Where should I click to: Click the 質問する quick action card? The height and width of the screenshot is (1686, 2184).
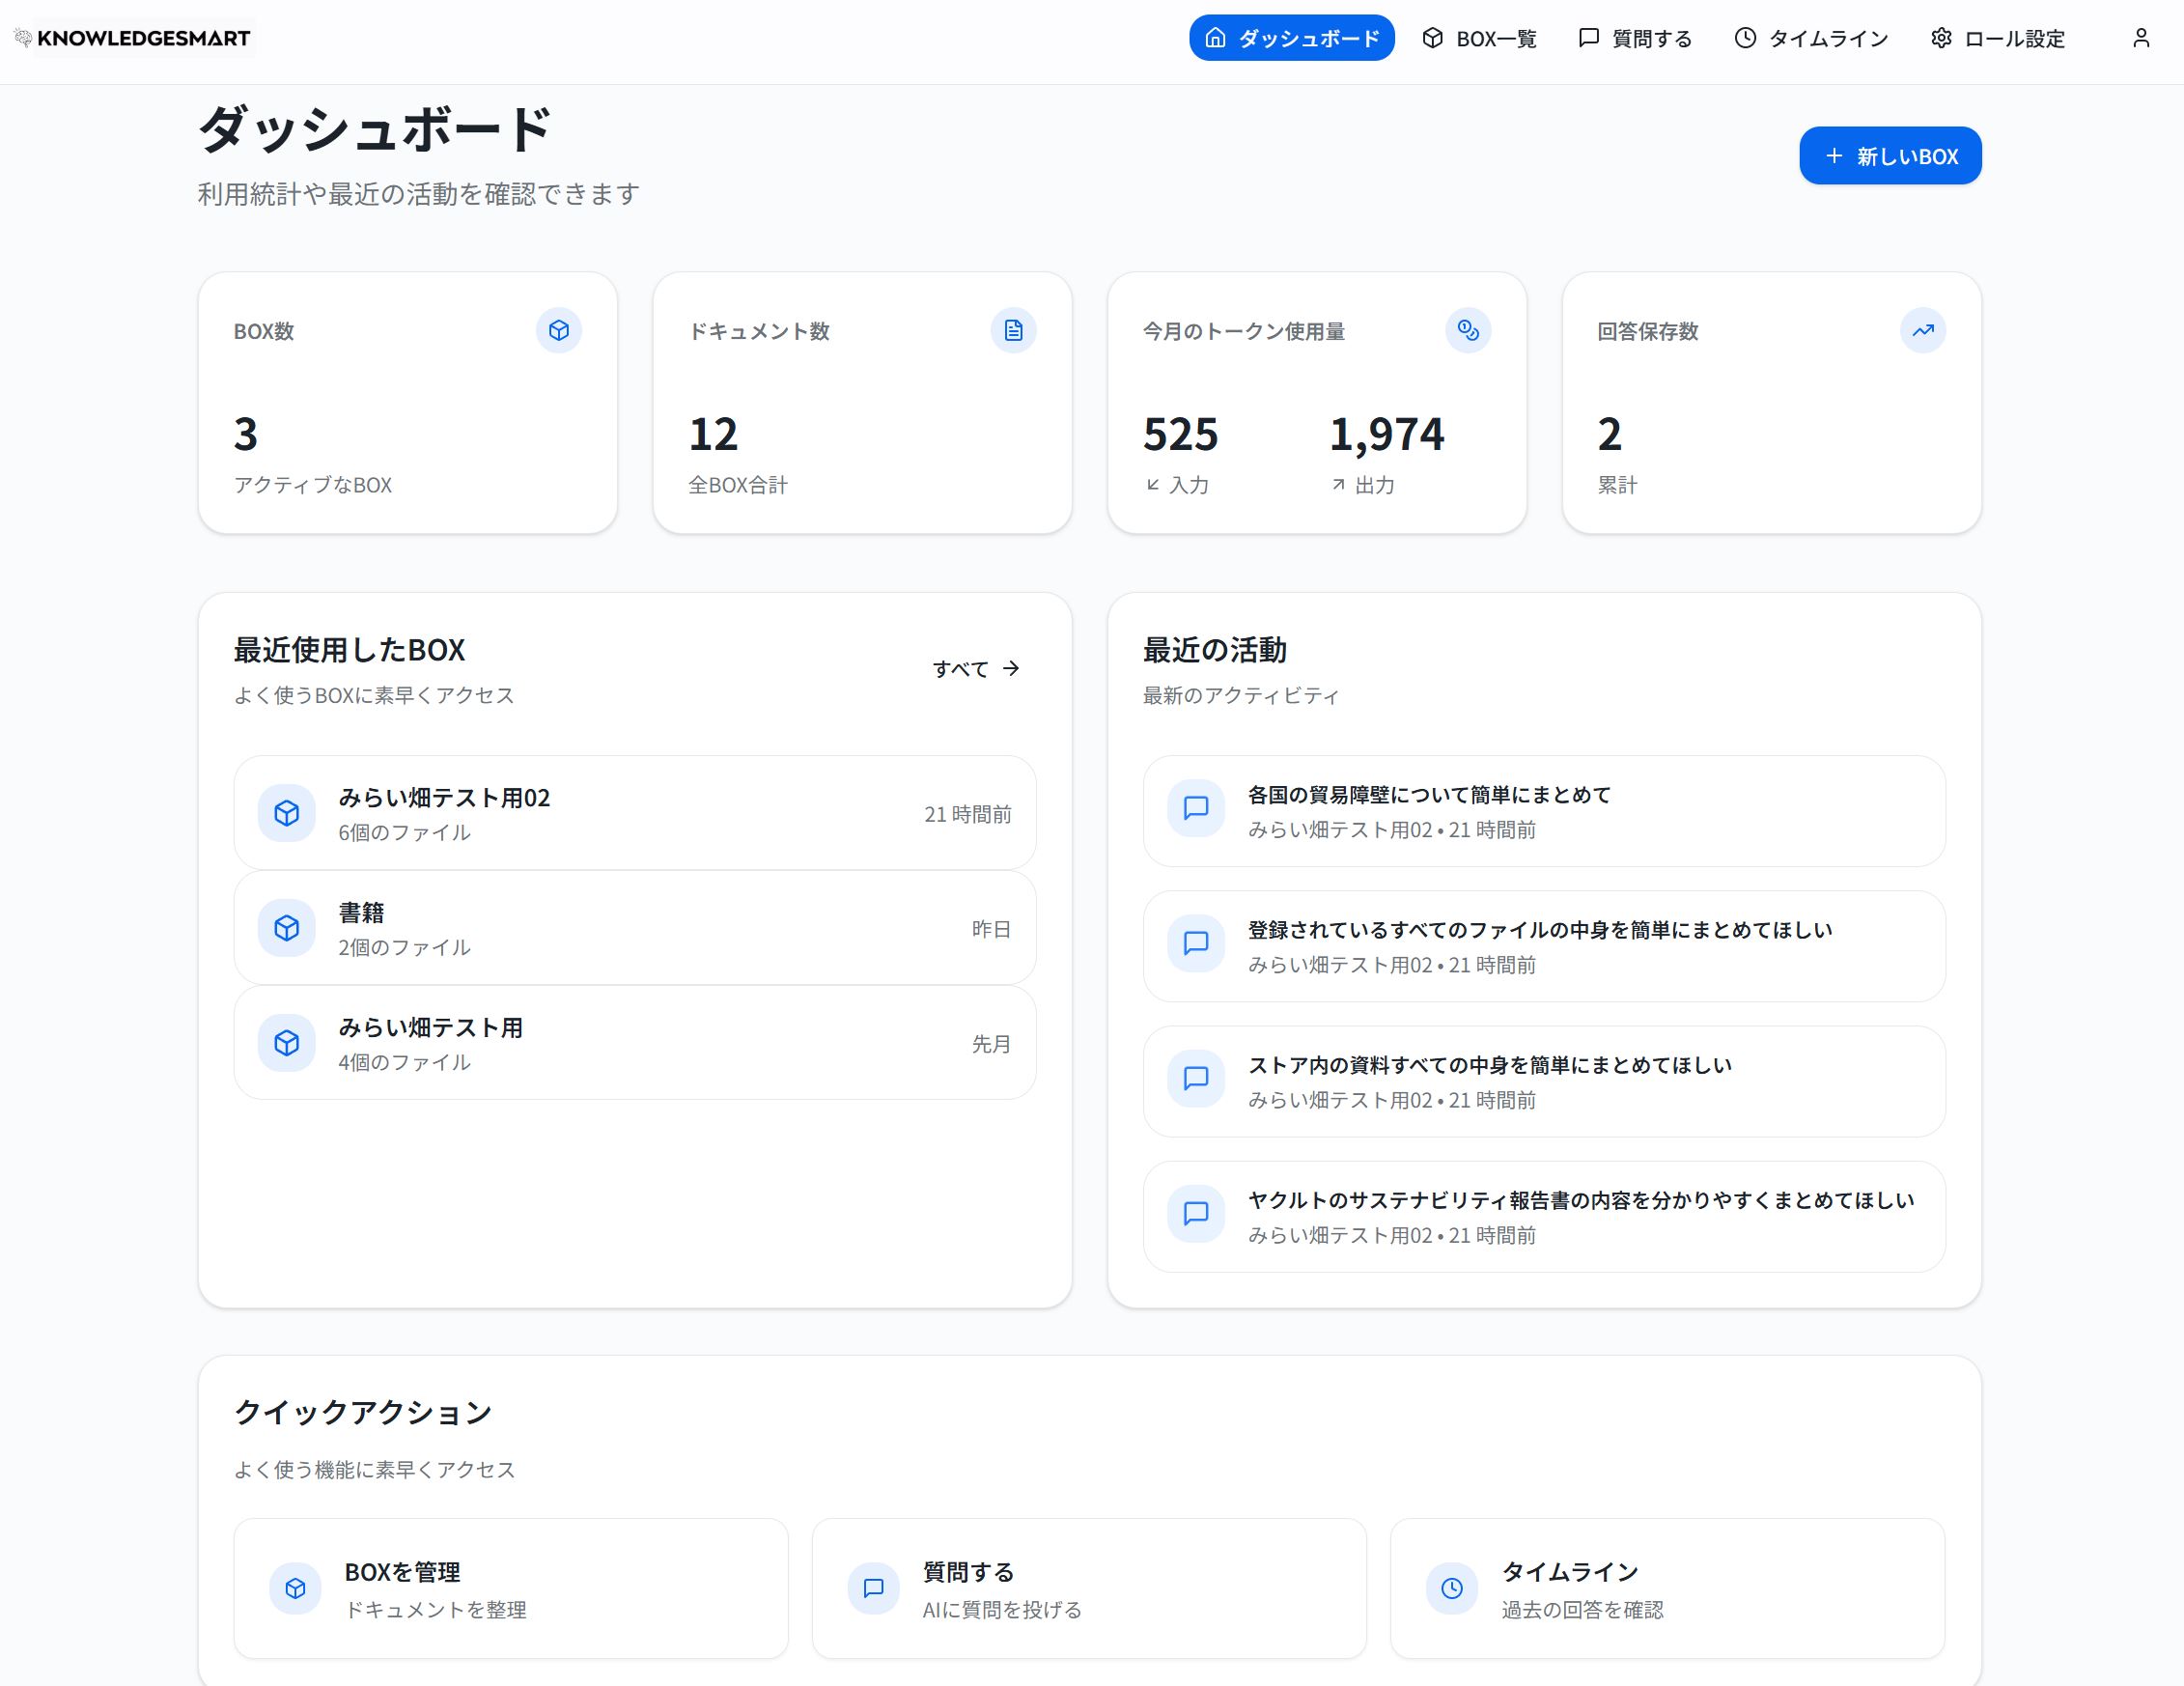1090,1589
